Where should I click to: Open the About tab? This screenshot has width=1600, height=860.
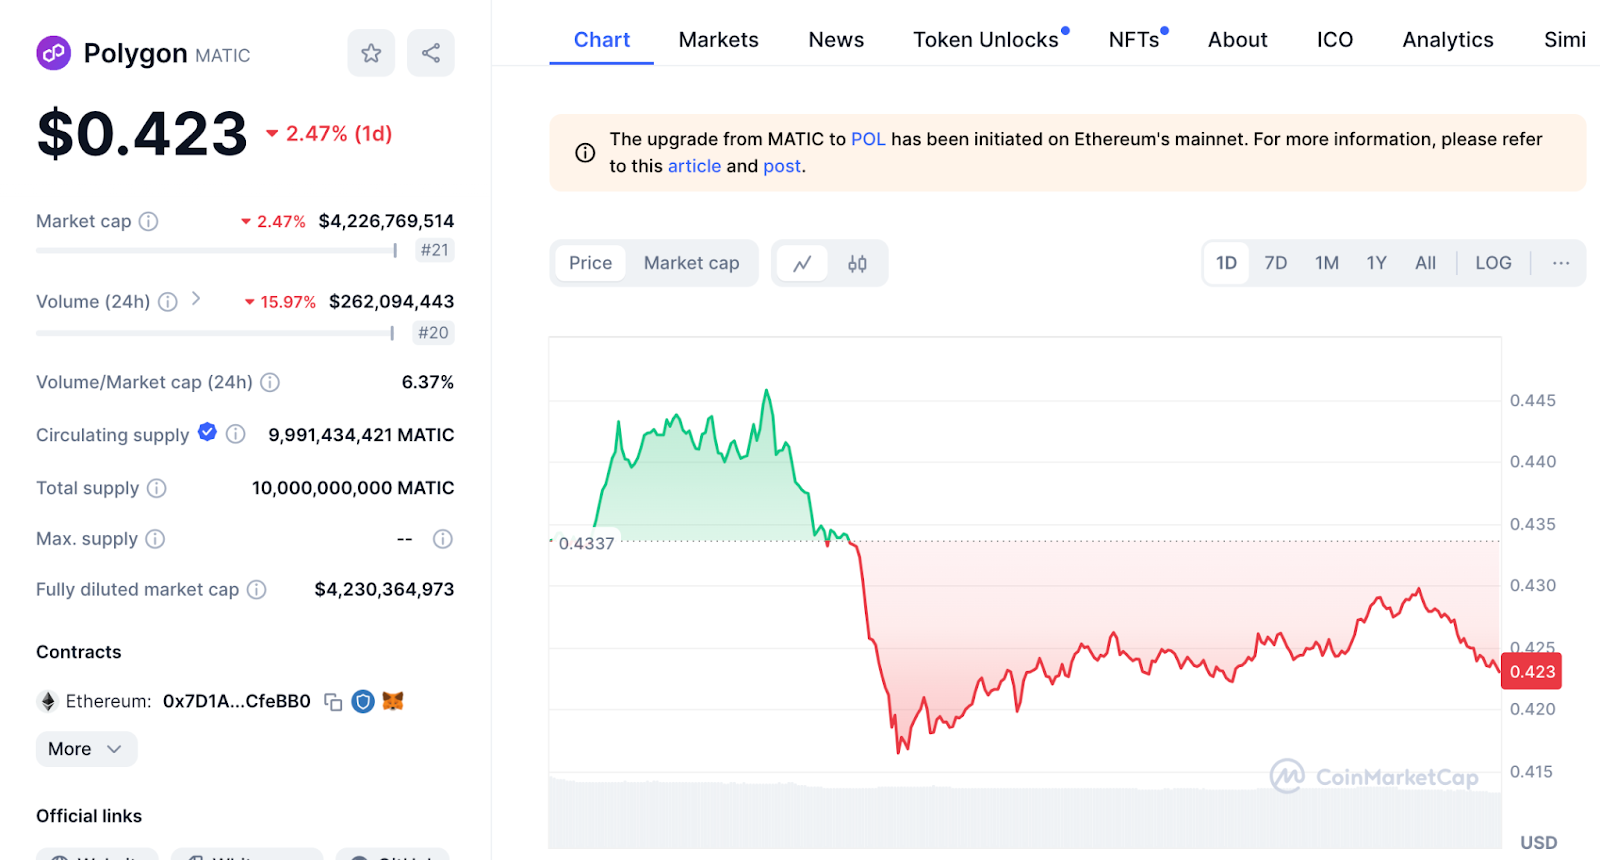point(1238,40)
